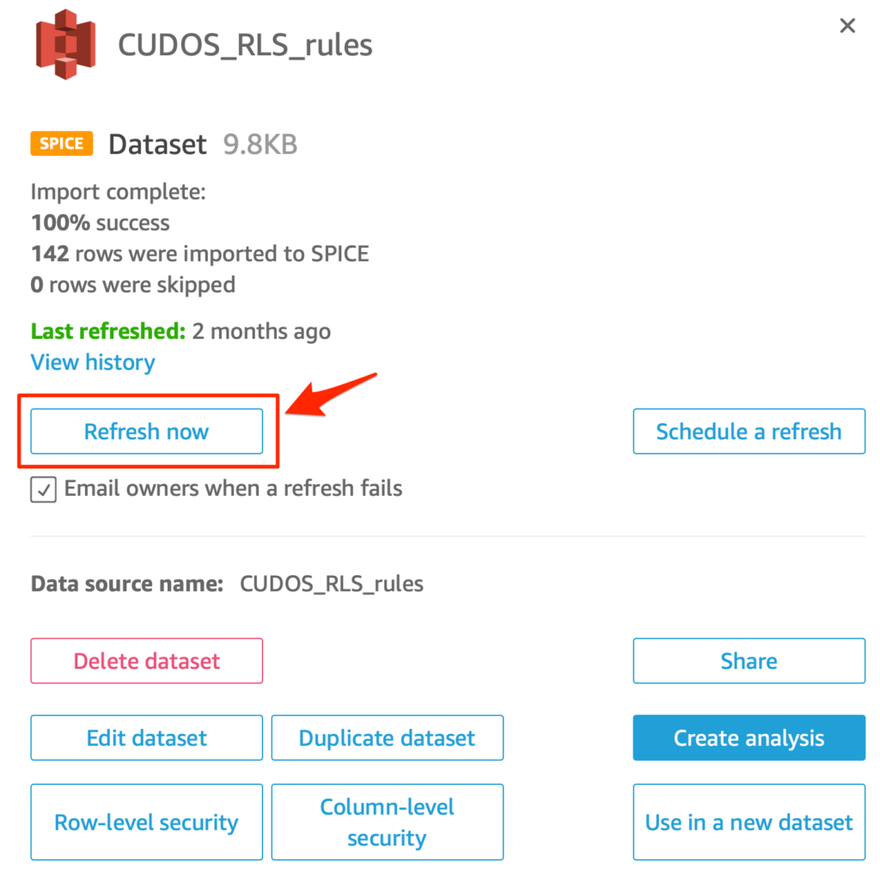Viewport: 880px width, 870px height.
Task: Click the Delete dataset button
Action: 146,661
